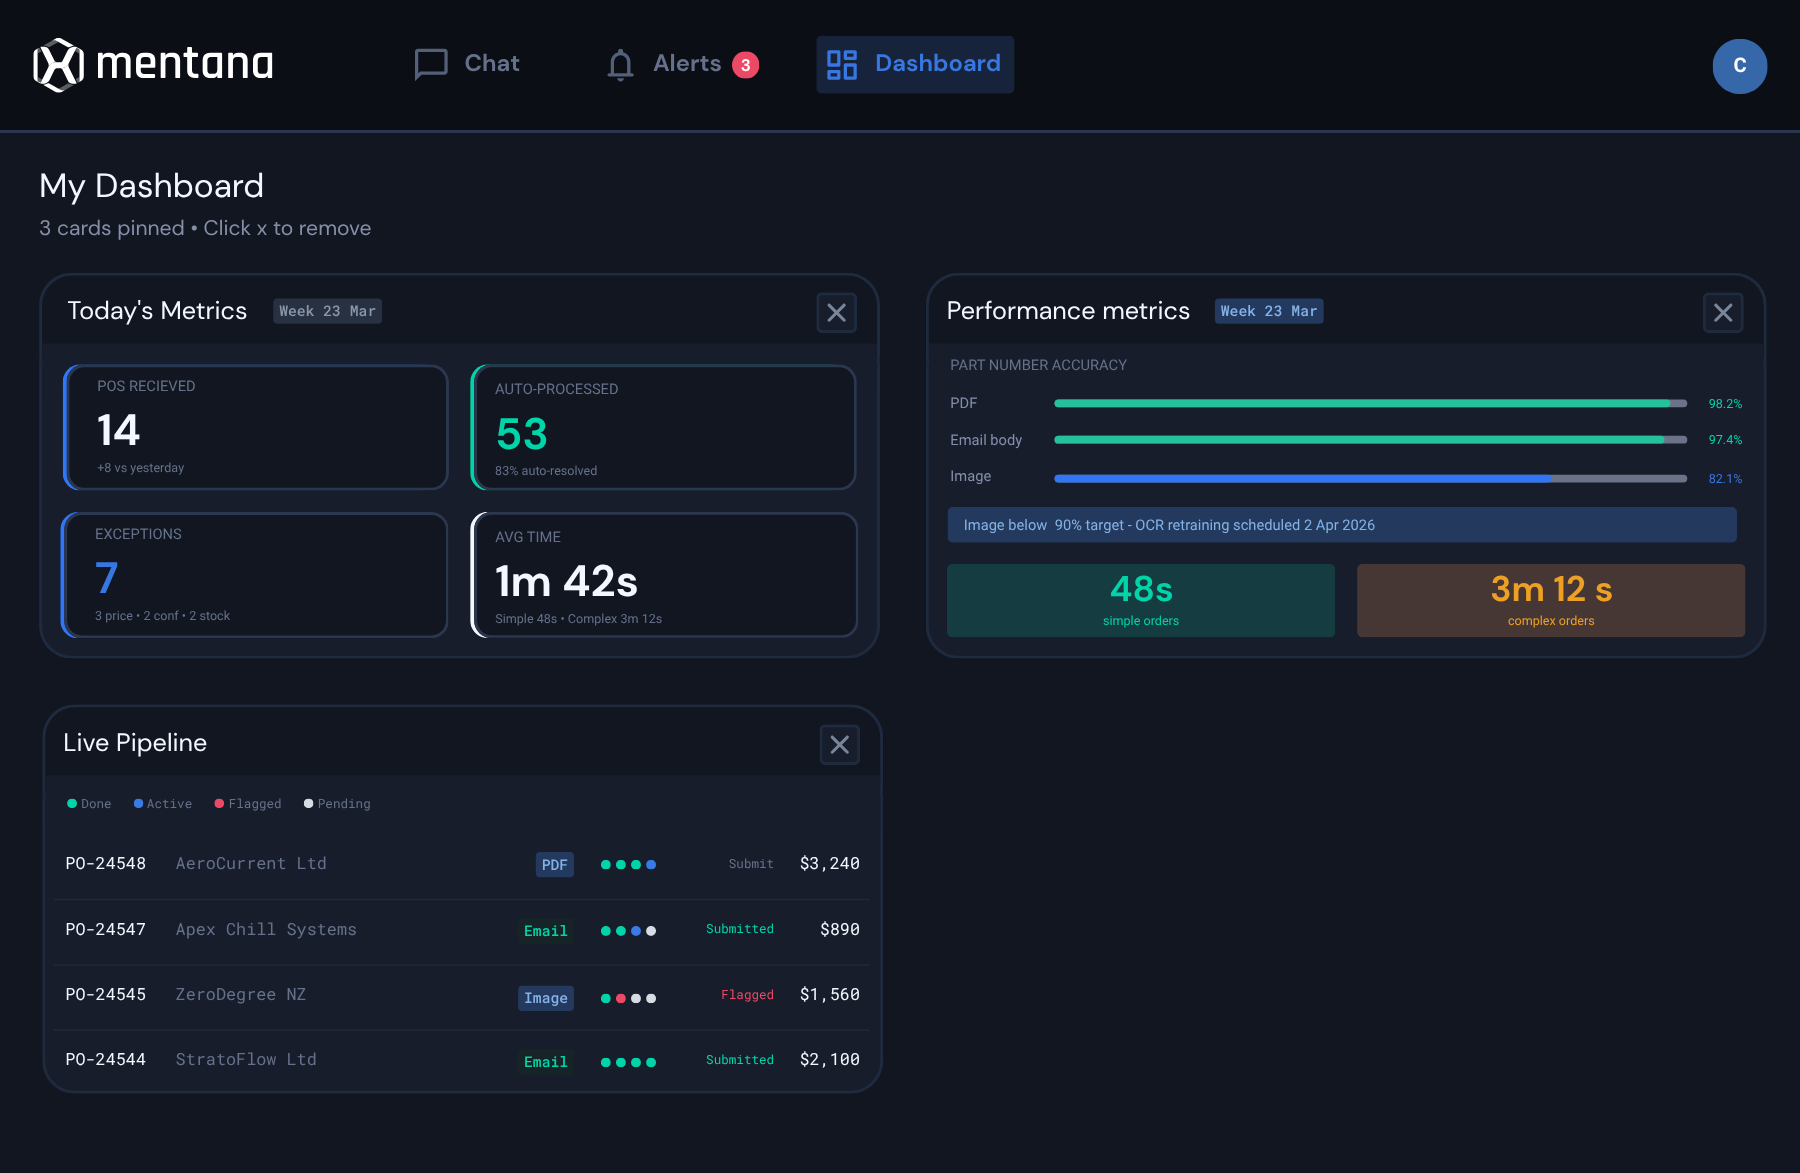Click Submitted status on PO-24544
This screenshot has width=1800, height=1173.
pyautogui.click(x=740, y=1060)
